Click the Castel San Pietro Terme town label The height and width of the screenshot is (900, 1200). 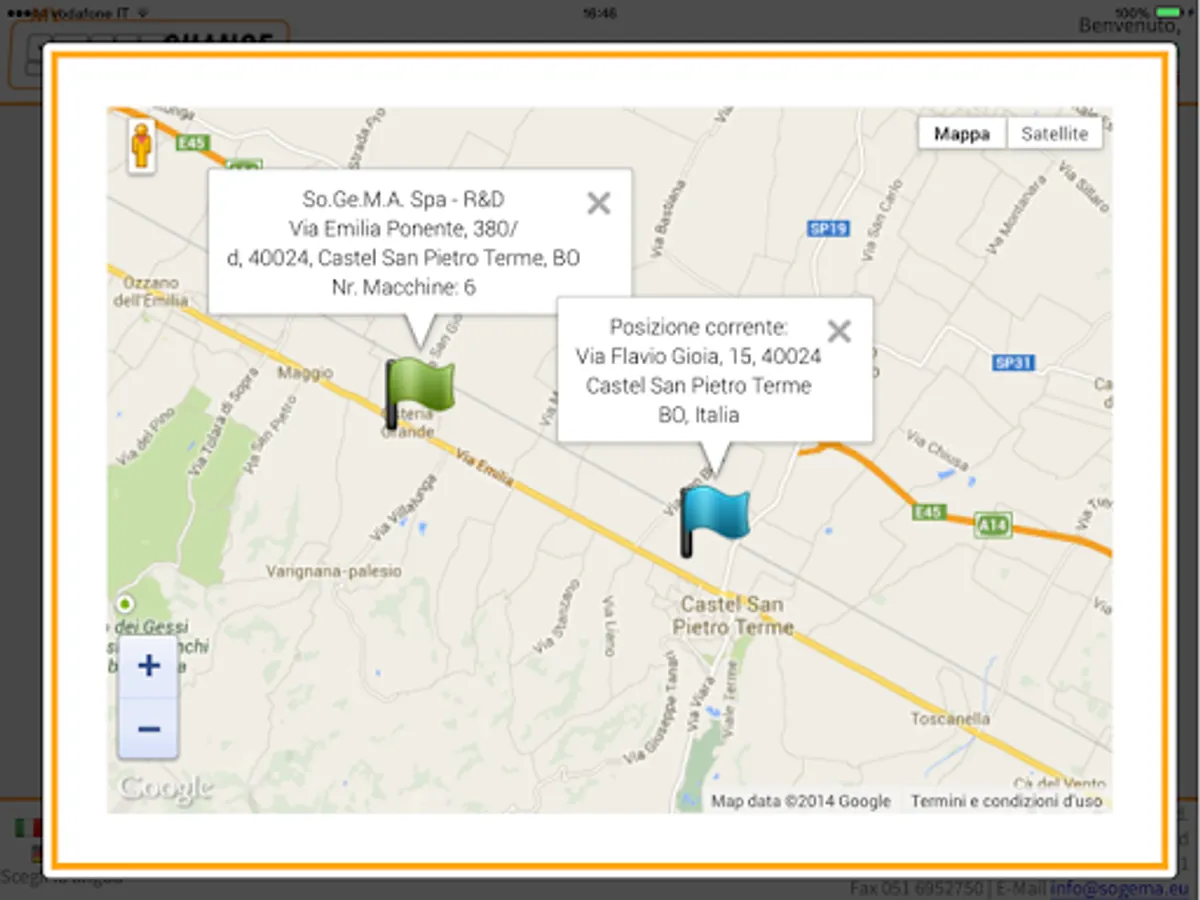point(733,616)
